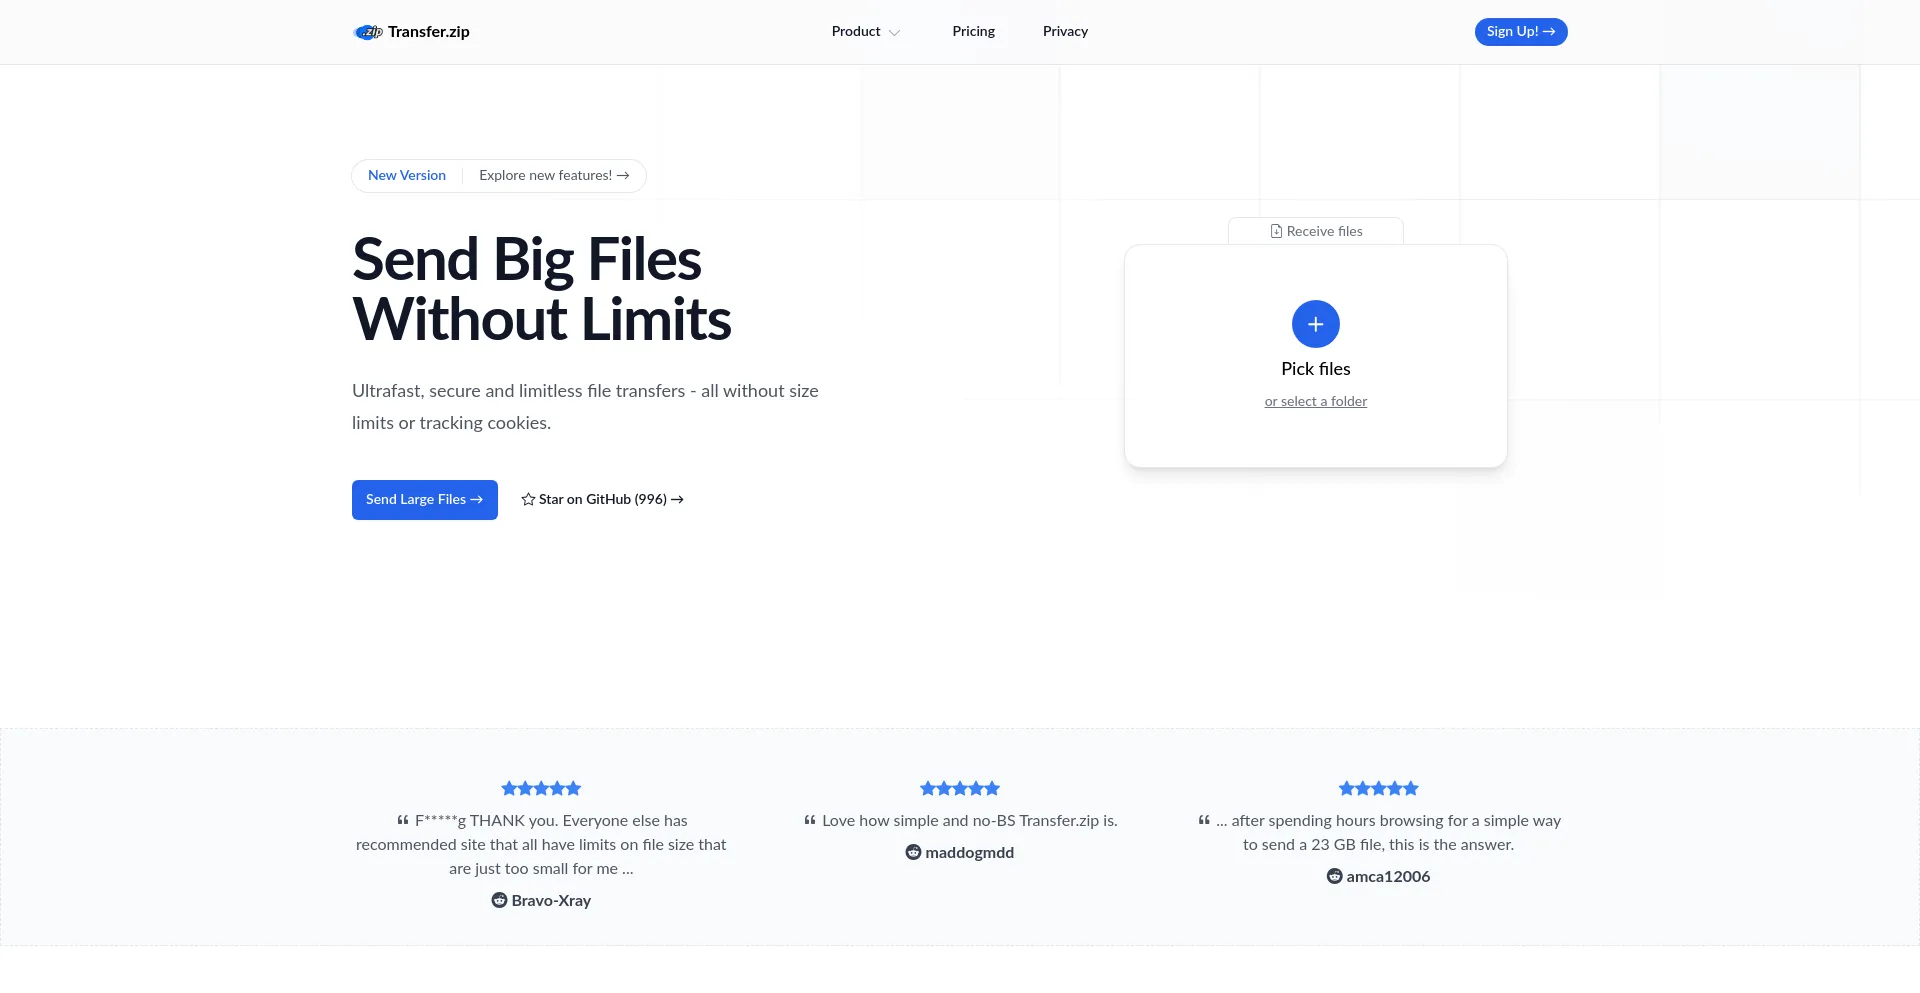
Task: Click the Receive files document icon
Action: coord(1276,231)
